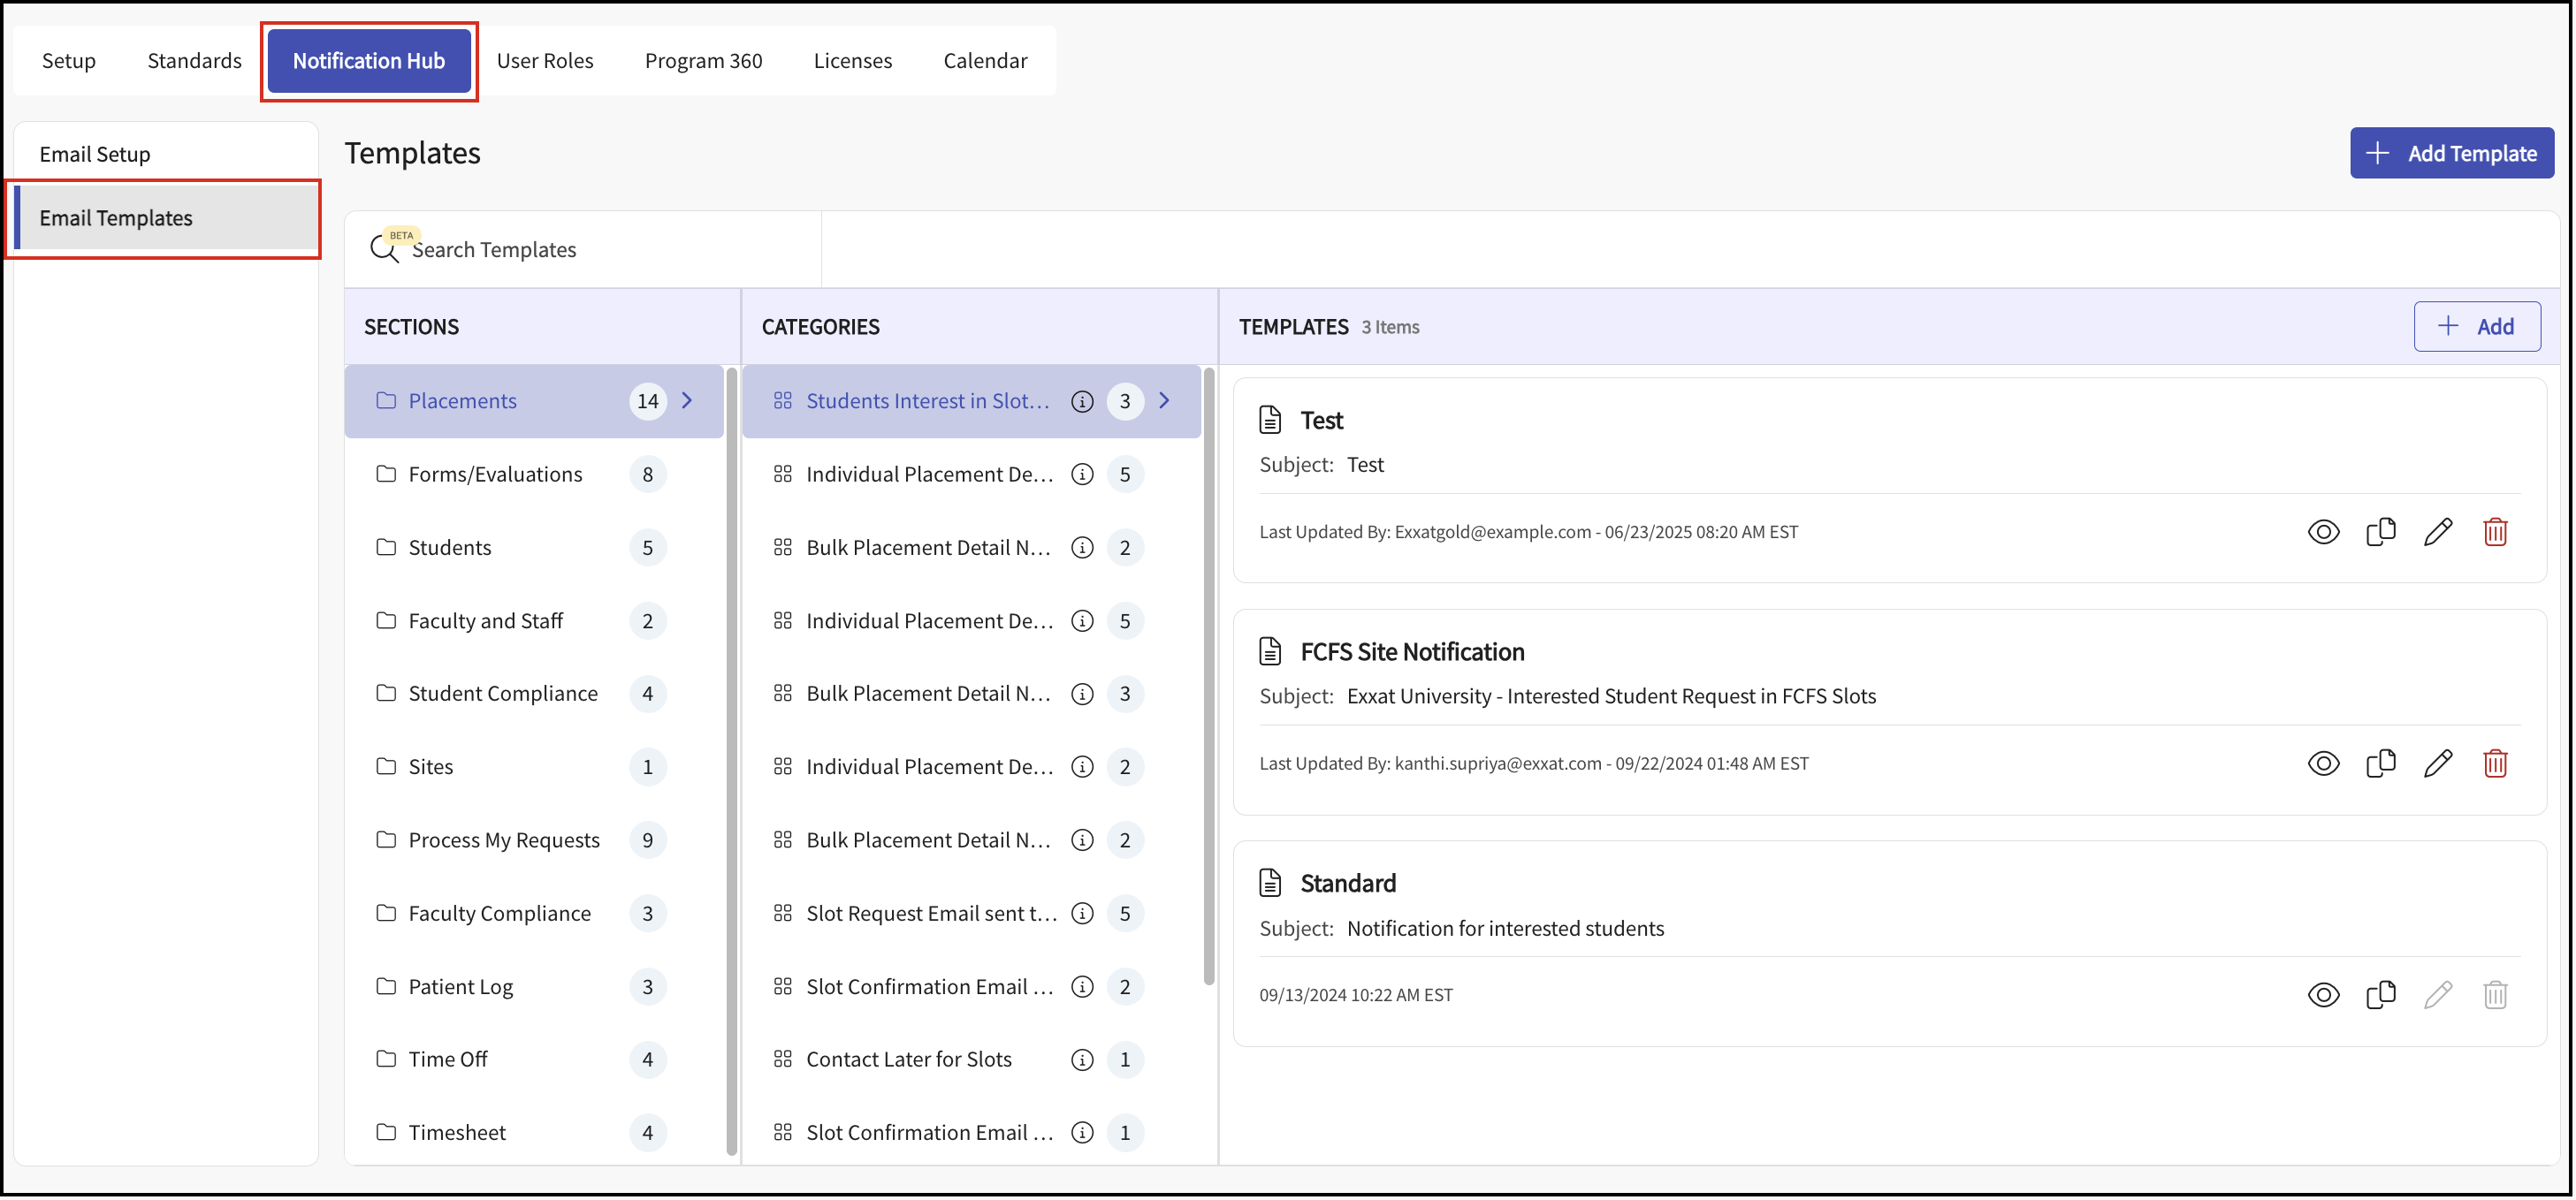Duplicate the FCFS Site Notification template
This screenshot has height=1200, width=2576.
point(2380,764)
